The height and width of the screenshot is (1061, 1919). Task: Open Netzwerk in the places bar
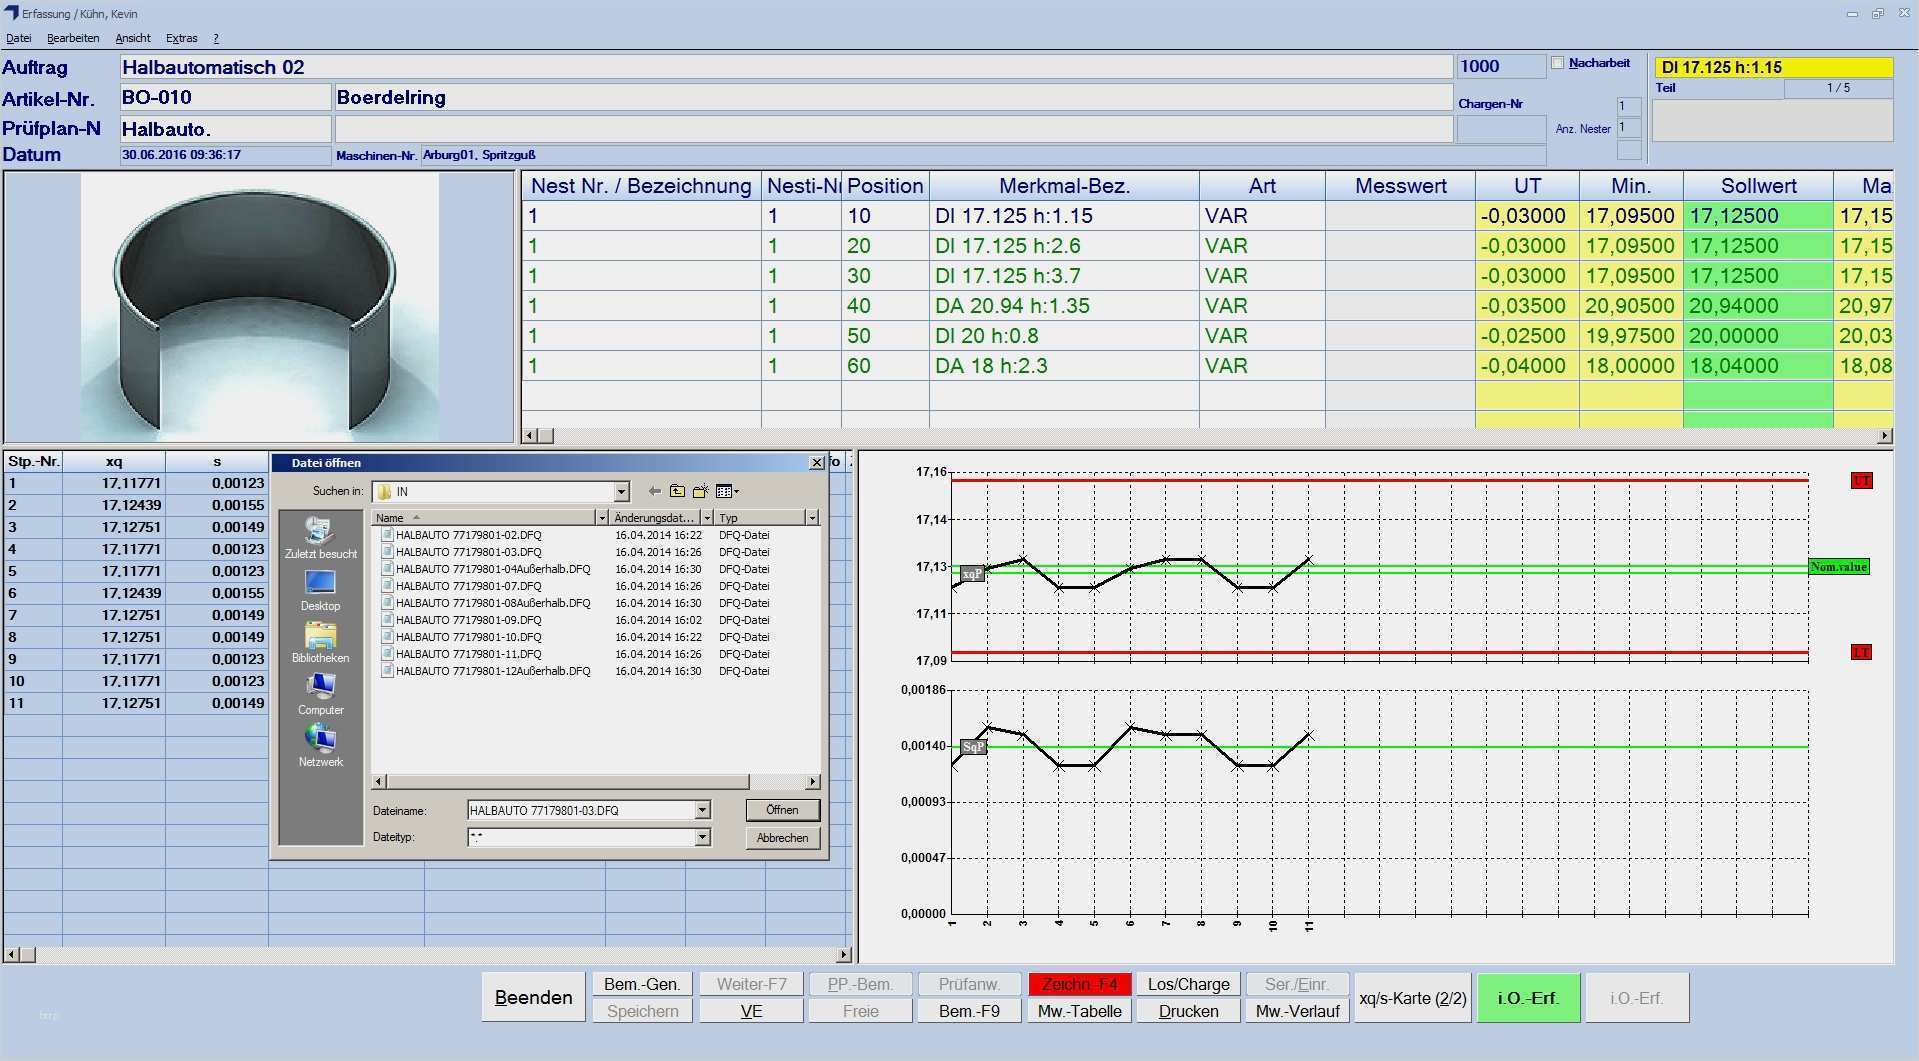click(320, 746)
